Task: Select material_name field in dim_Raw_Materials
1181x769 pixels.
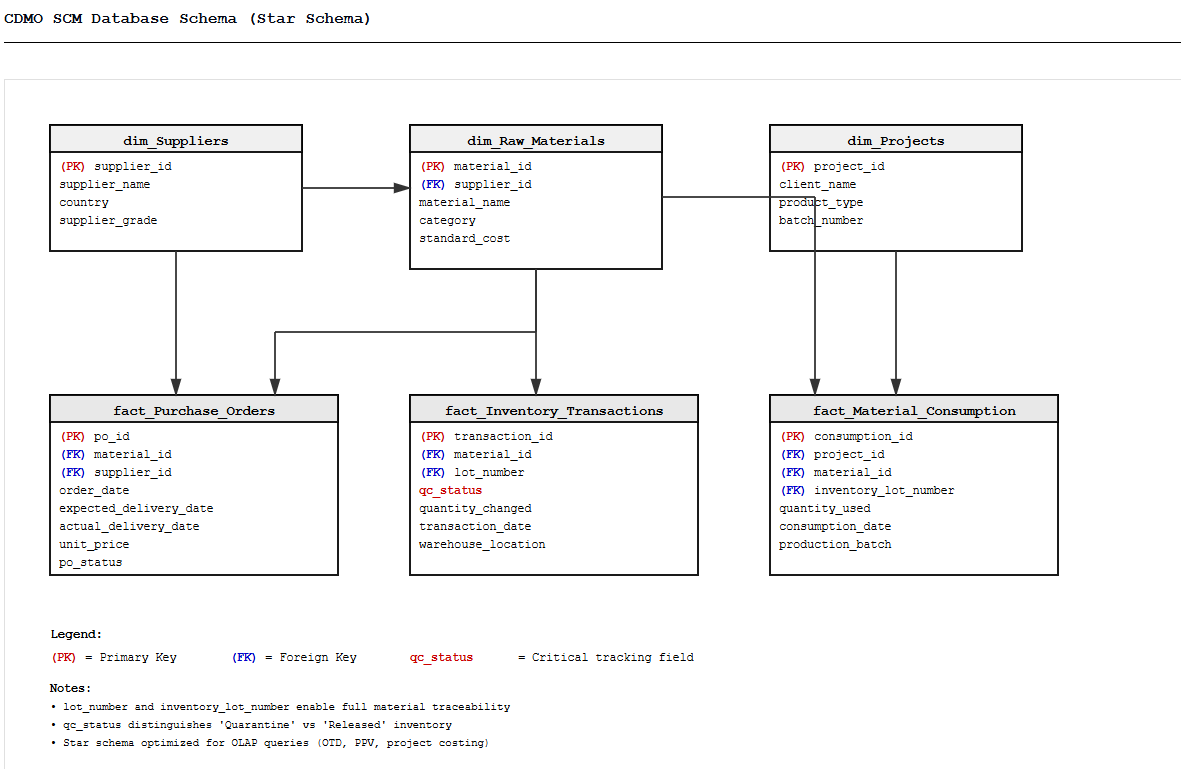Action: coord(465,203)
